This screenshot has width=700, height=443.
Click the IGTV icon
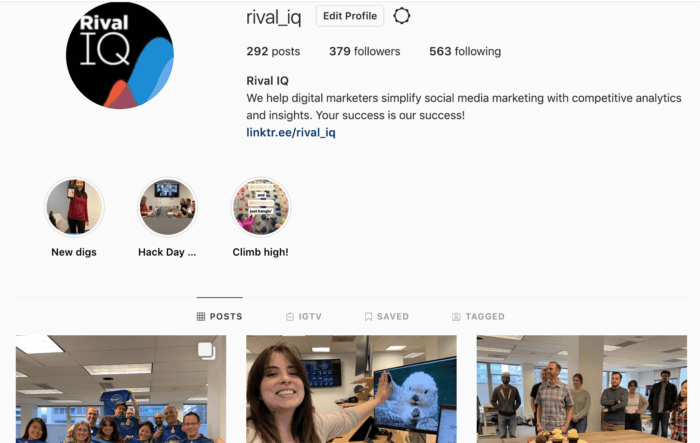pos(290,317)
